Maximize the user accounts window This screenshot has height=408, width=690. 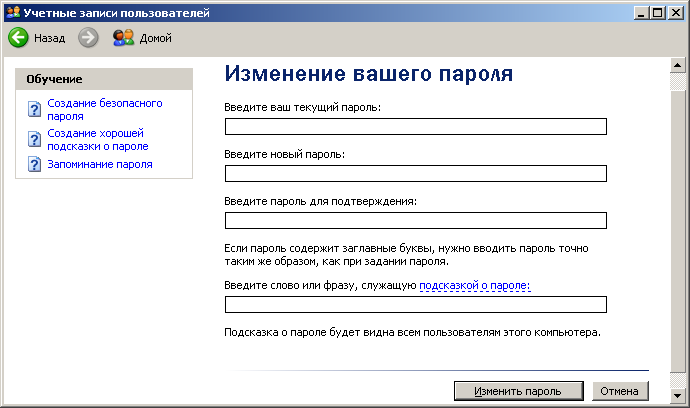point(657,13)
